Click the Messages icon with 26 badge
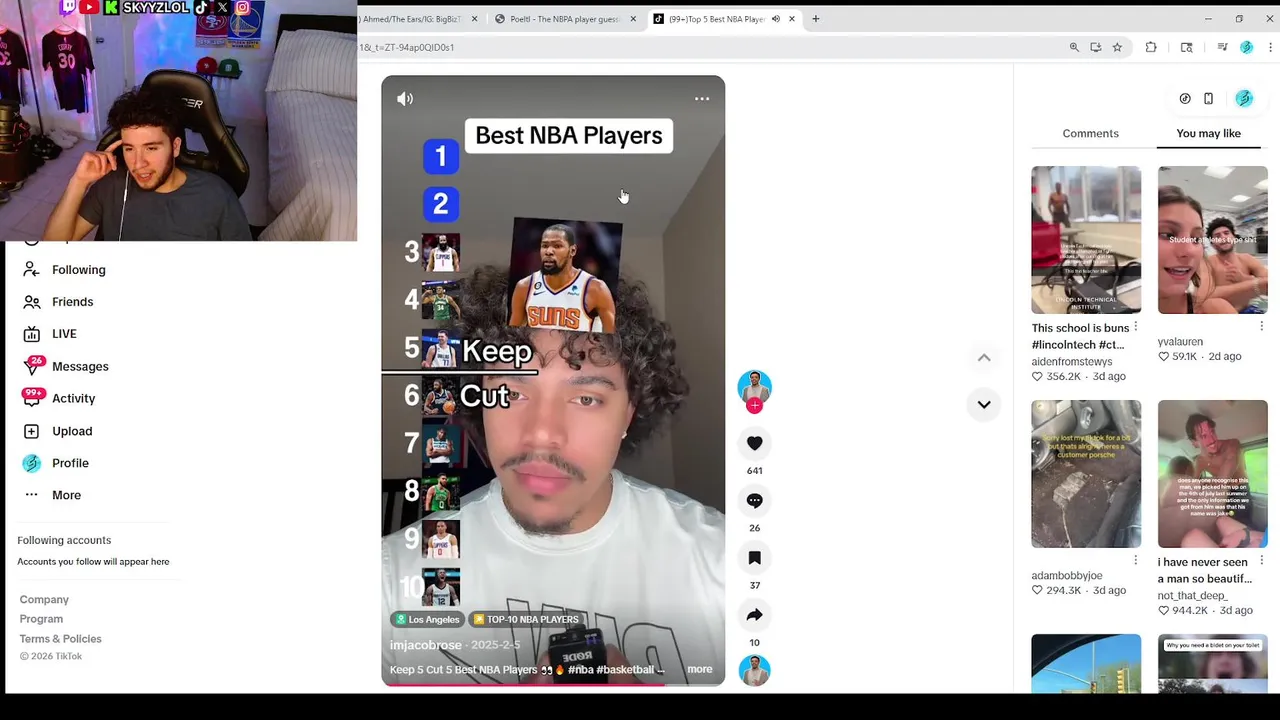1280x720 pixels. pos(32,366)
